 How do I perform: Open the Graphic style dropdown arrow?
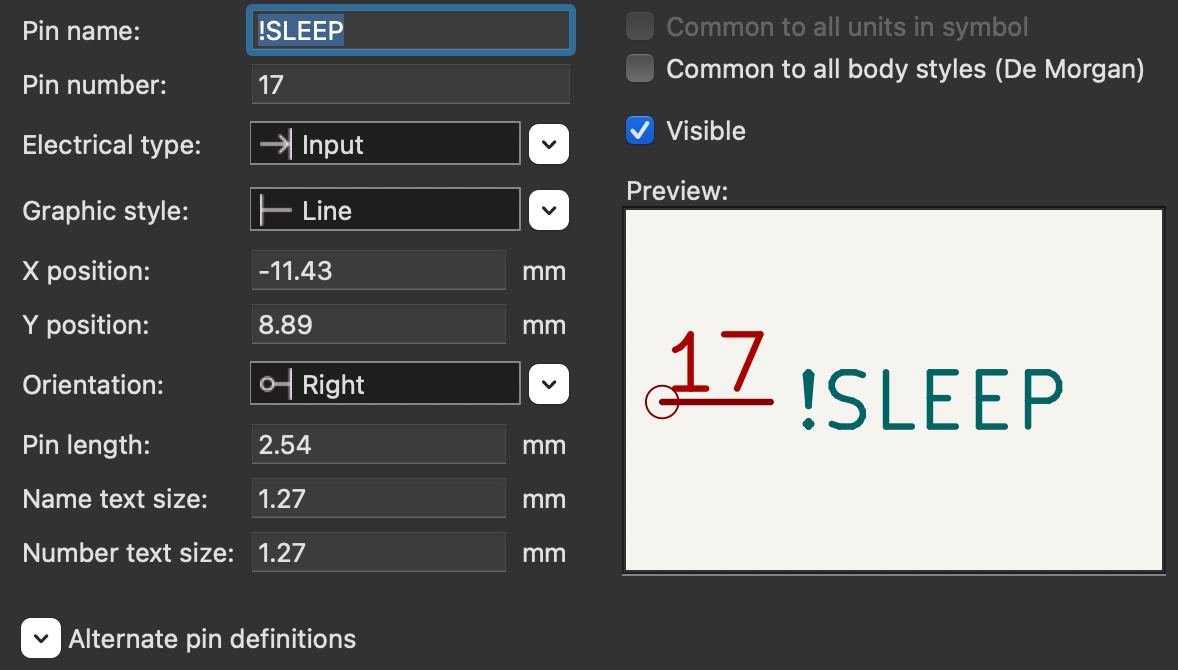pos(548,211)
